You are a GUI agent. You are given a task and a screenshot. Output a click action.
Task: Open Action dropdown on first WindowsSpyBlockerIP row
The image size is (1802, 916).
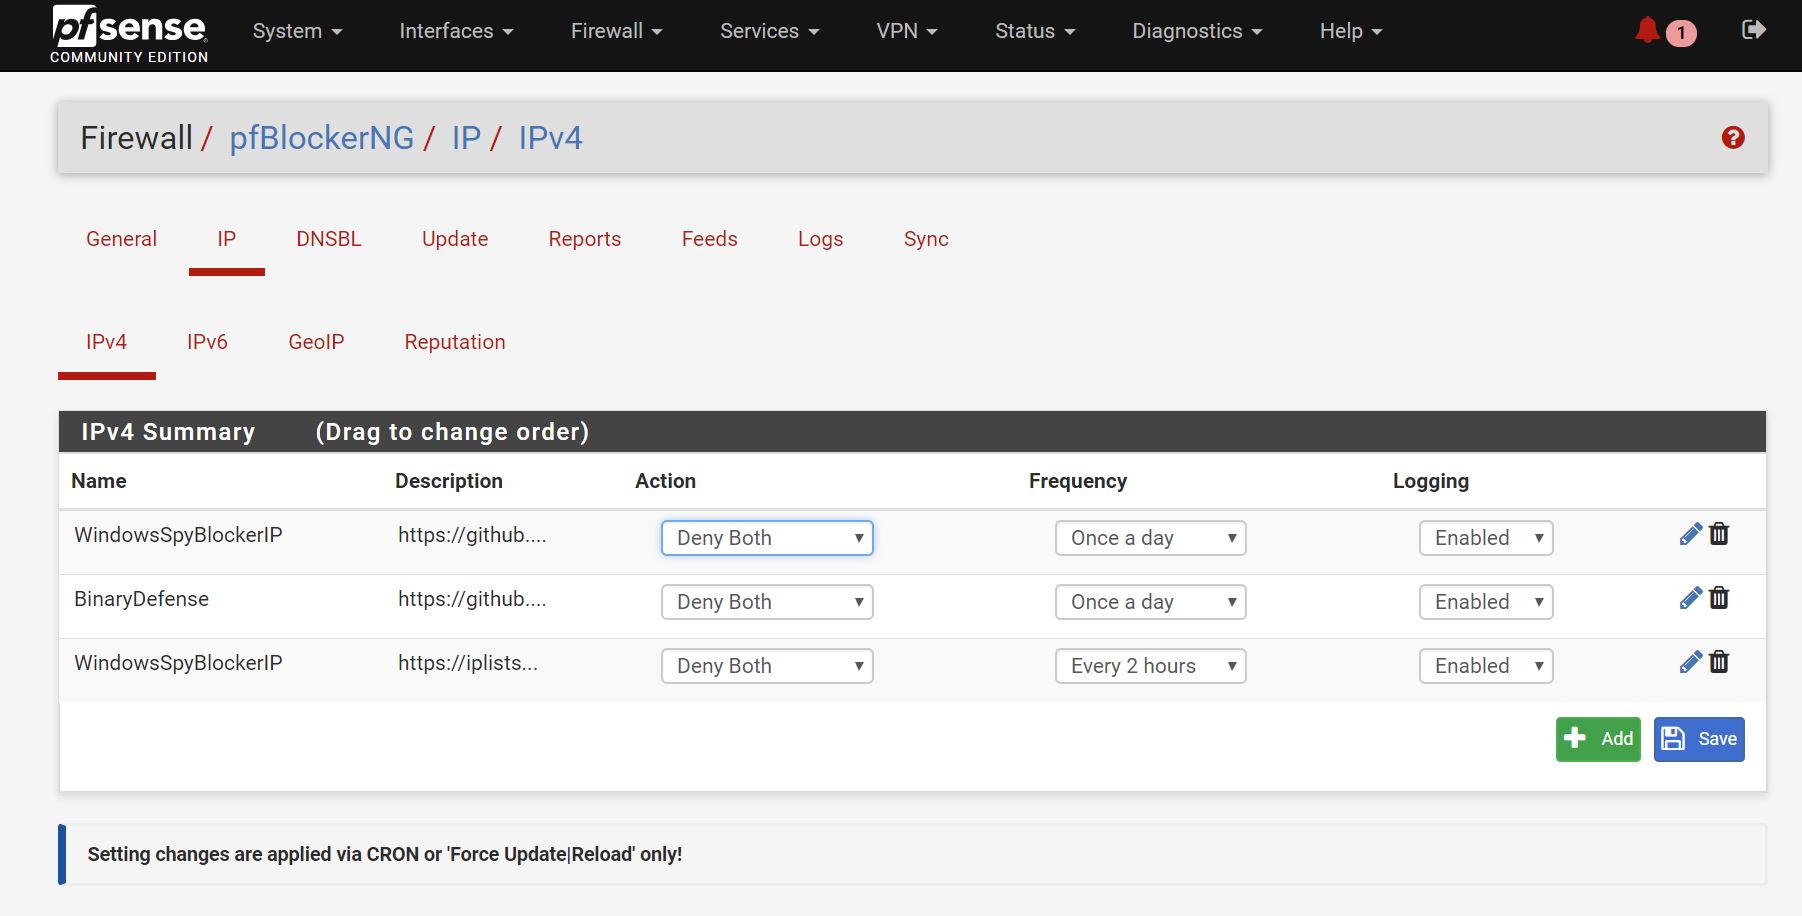click(767, 538)
